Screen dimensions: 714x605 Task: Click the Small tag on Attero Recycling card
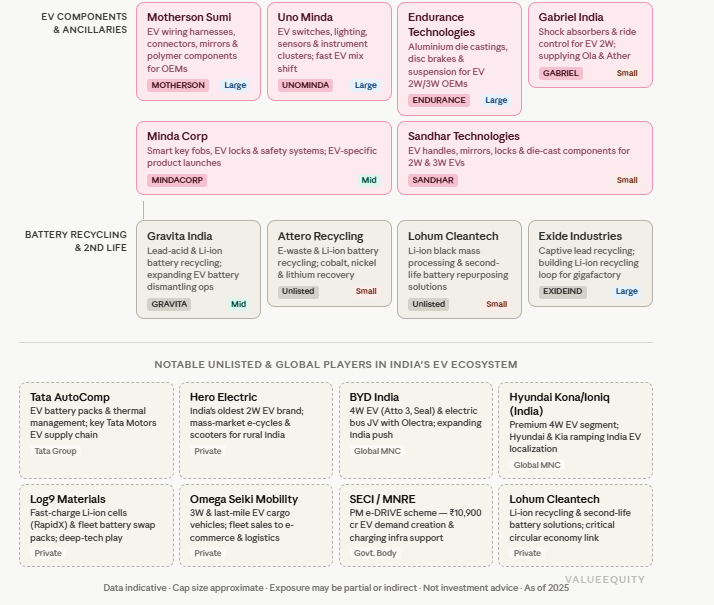click(366, 291)
